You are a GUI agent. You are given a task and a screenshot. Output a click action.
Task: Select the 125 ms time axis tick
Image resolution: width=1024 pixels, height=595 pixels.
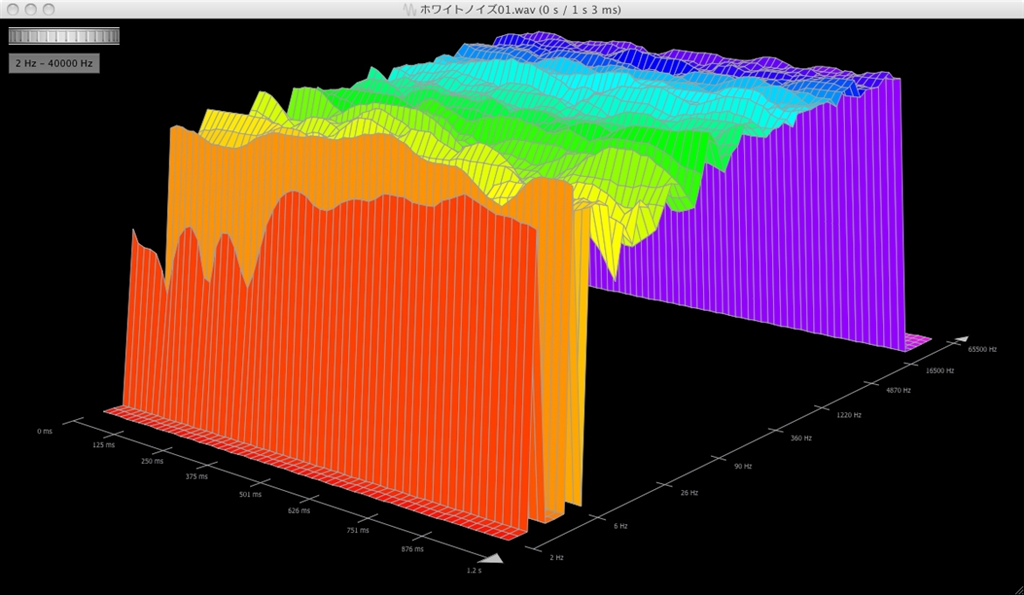pos(103,445)
